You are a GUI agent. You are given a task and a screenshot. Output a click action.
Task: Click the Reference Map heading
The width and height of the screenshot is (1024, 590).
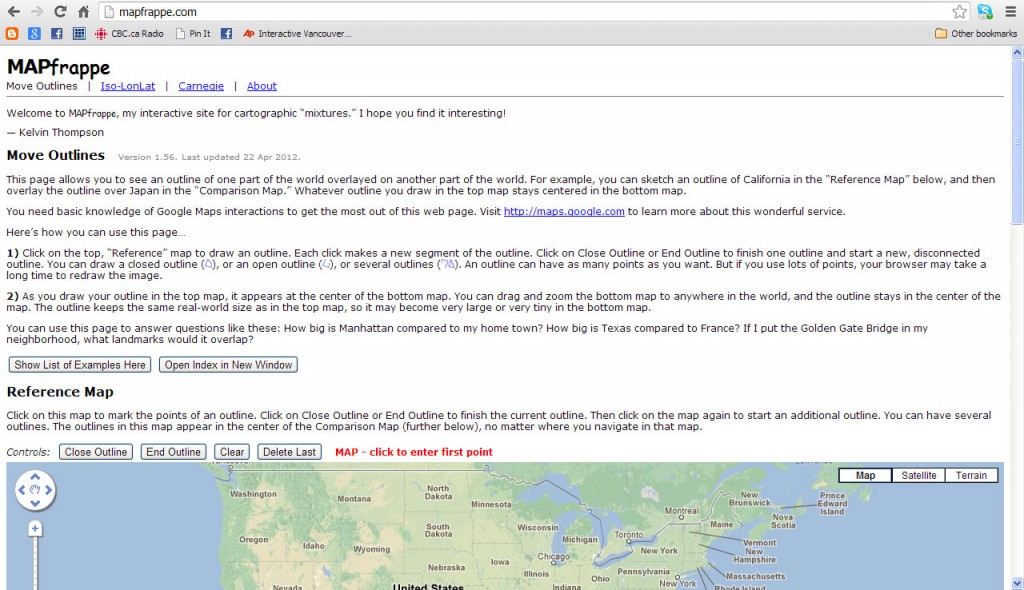tap(60, 392)
